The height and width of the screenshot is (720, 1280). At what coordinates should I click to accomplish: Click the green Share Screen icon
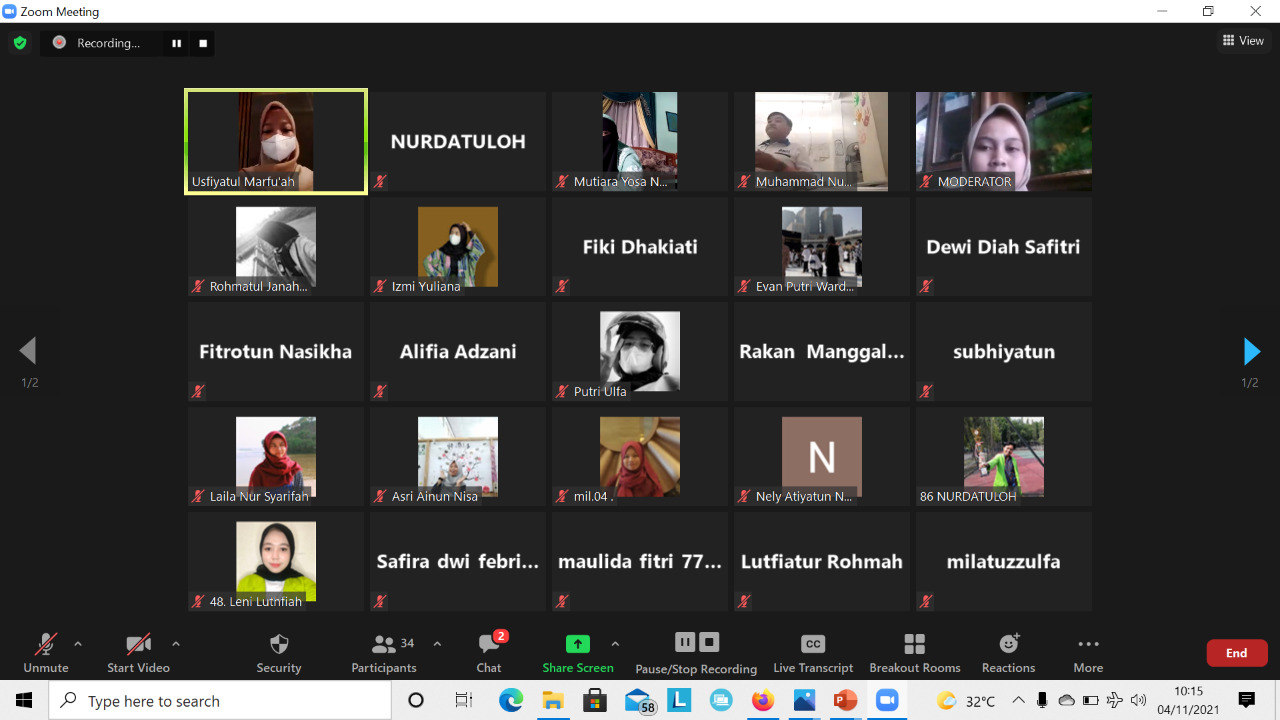(578, 644)
